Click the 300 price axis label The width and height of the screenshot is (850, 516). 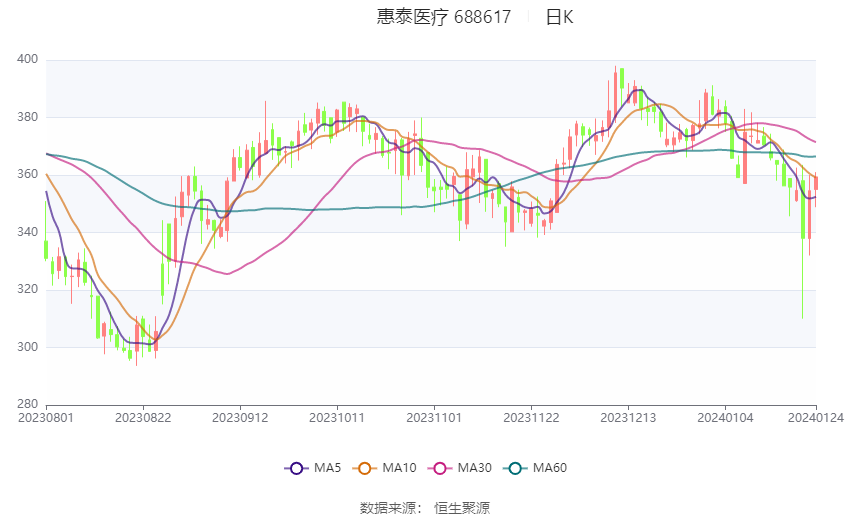[x=28, y=347]
